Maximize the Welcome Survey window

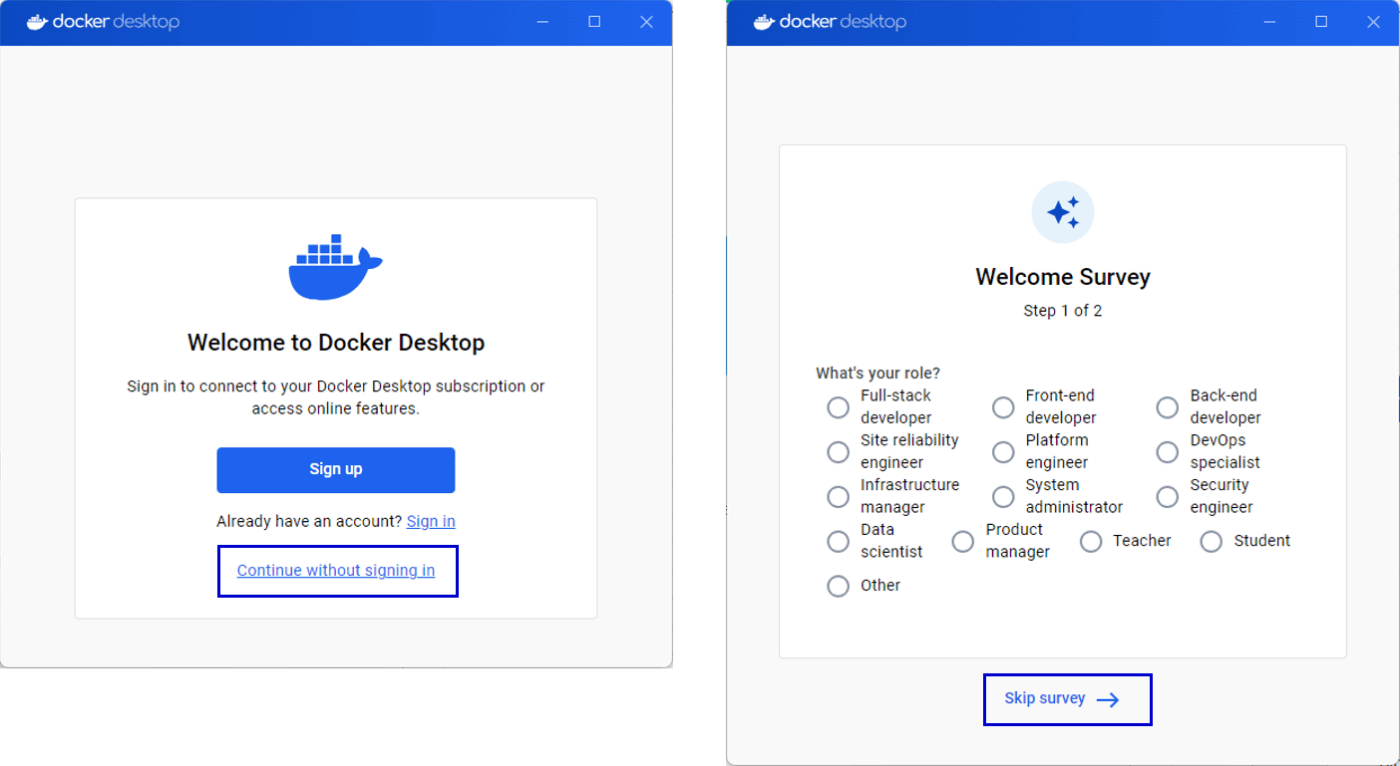[x=1321, y=22]
